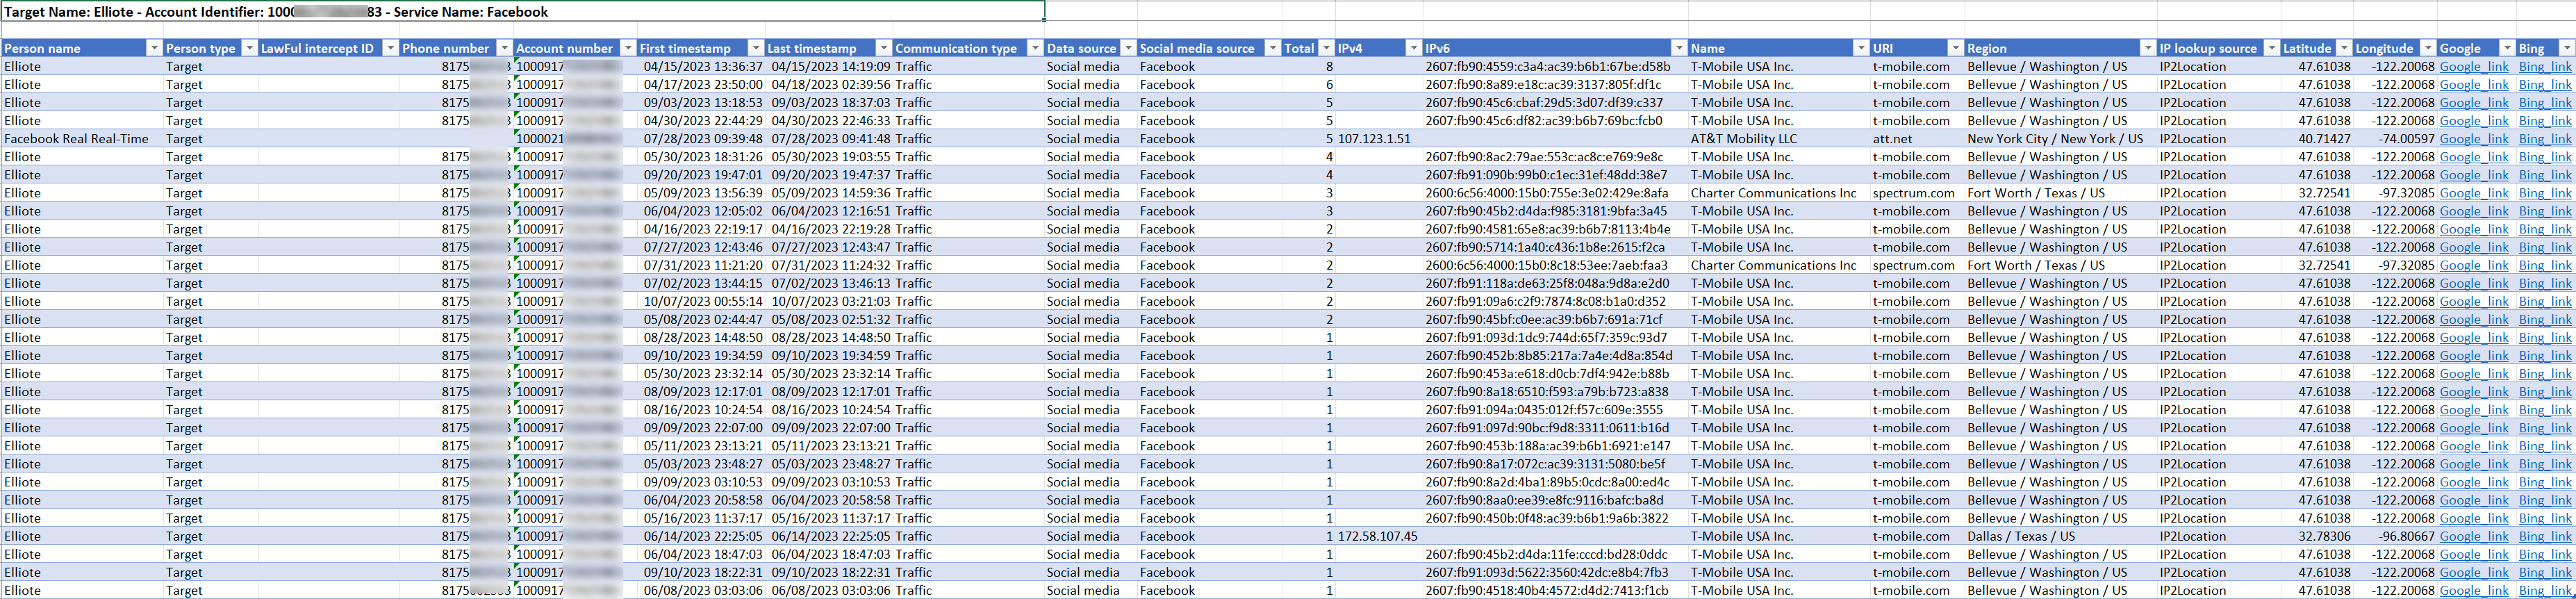This screenshot has width=2576, height=599.
Task: Open the Total column filter dropdown
Action: [x=1326, y=48]
